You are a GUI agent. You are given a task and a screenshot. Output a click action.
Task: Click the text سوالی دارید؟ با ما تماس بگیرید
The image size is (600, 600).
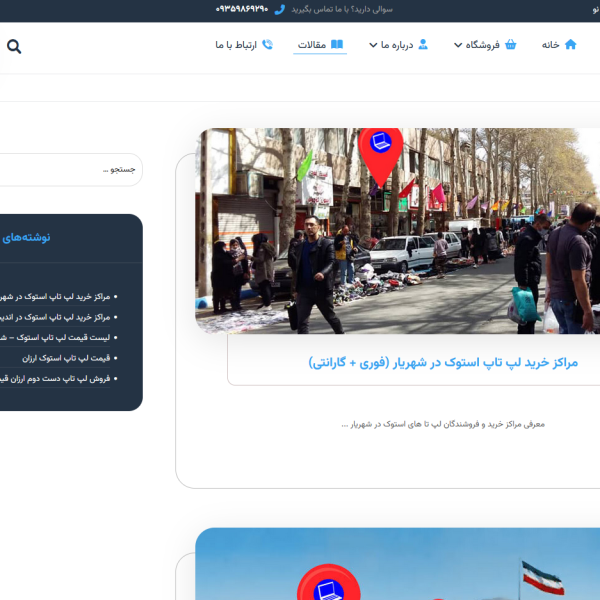(x=342, y=9)
